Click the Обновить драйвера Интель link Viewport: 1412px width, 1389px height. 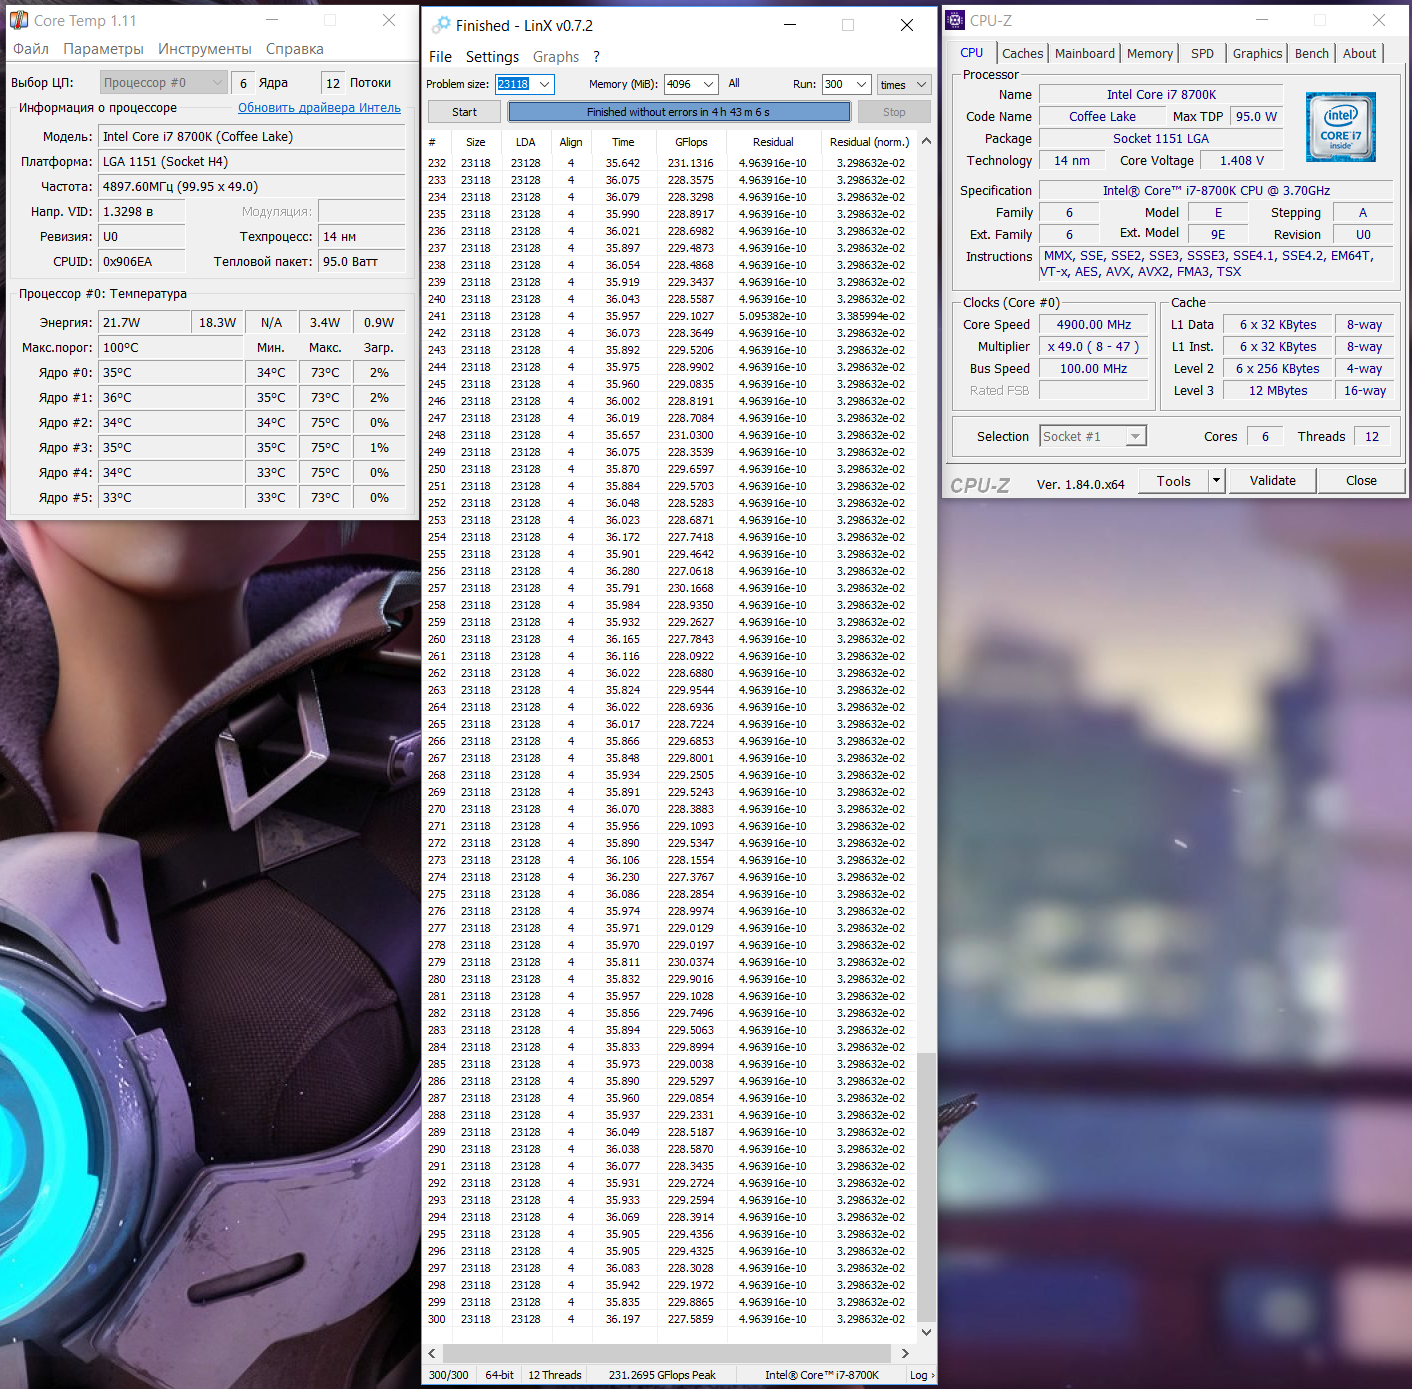click(319, 108)
